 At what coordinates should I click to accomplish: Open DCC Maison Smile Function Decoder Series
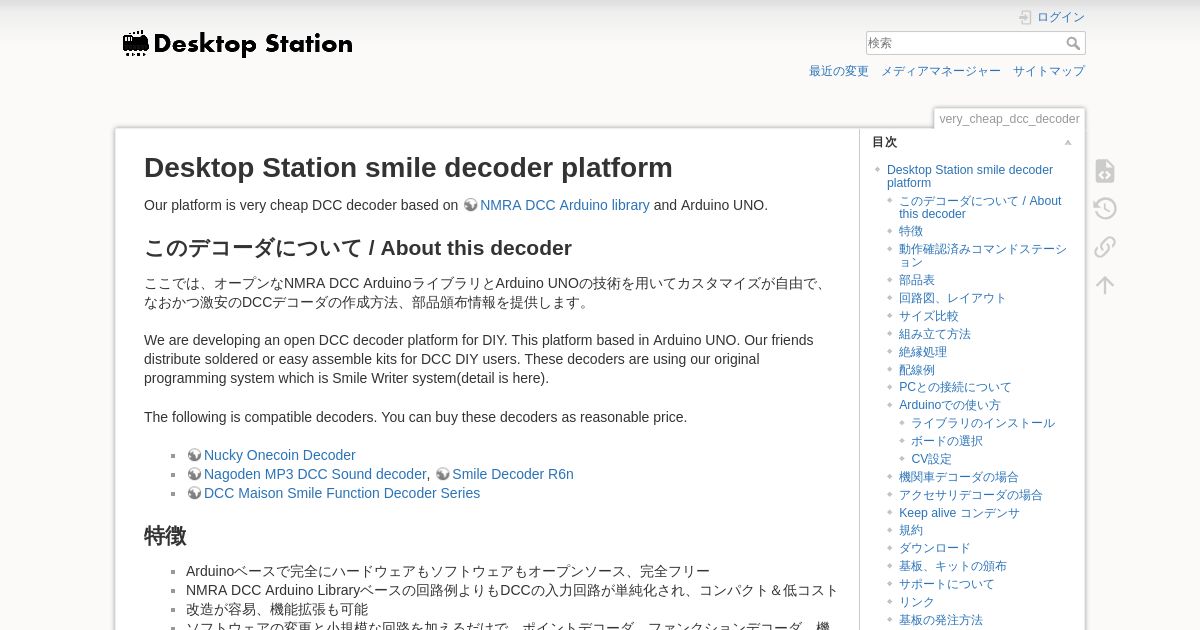[x=342, y=493]
